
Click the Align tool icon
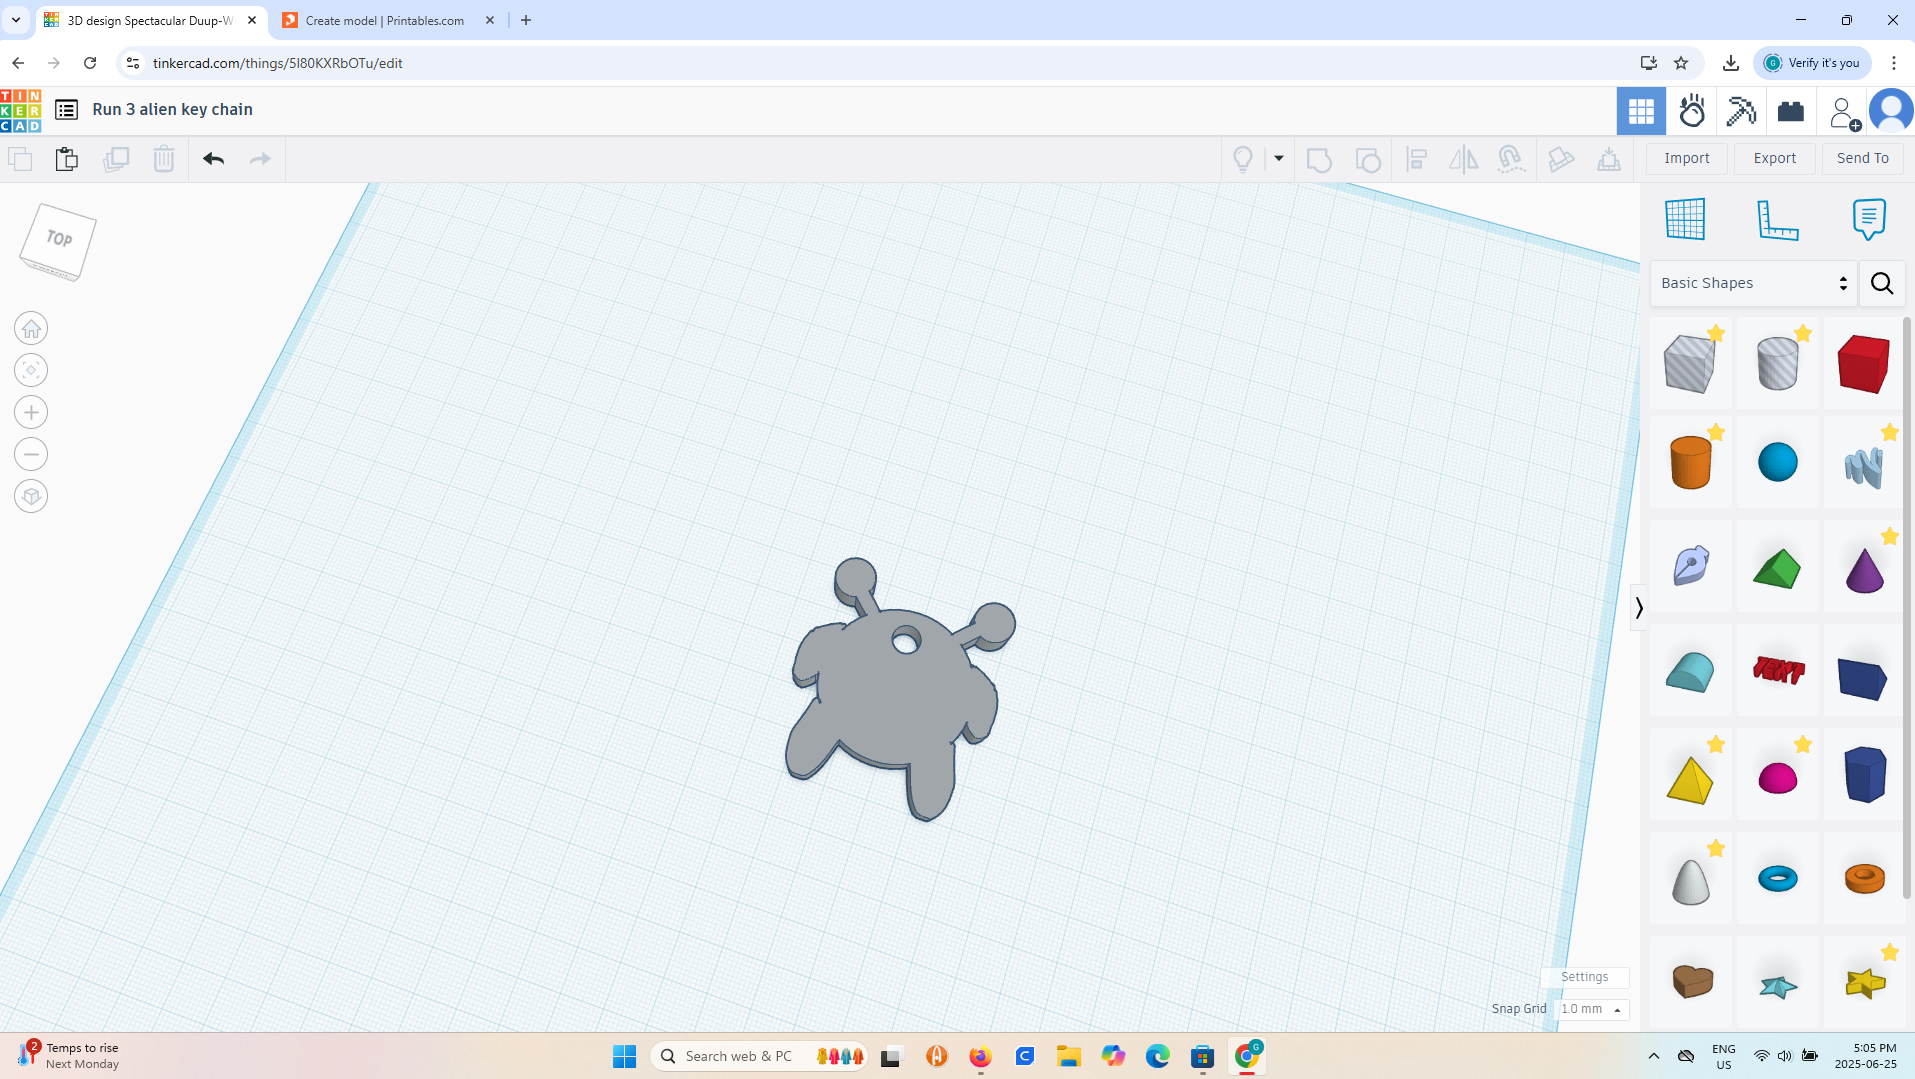[1416, 159]
